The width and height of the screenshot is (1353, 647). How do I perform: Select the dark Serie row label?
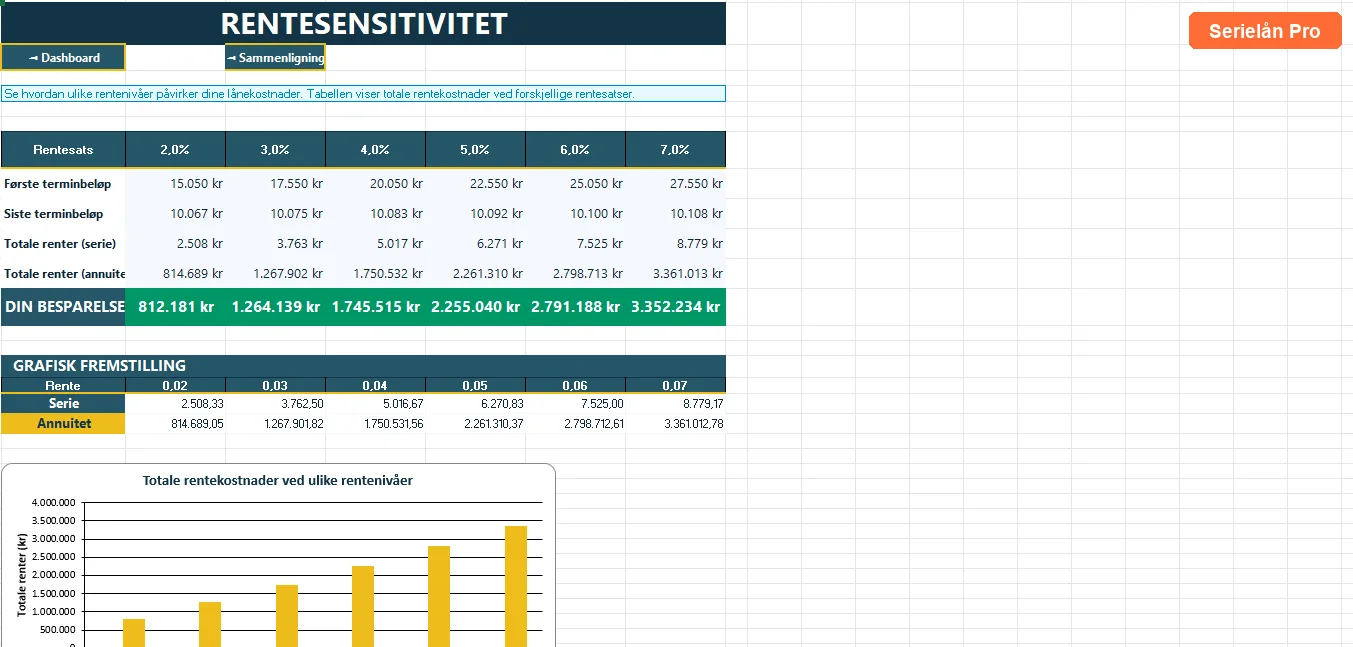[63, 403]
